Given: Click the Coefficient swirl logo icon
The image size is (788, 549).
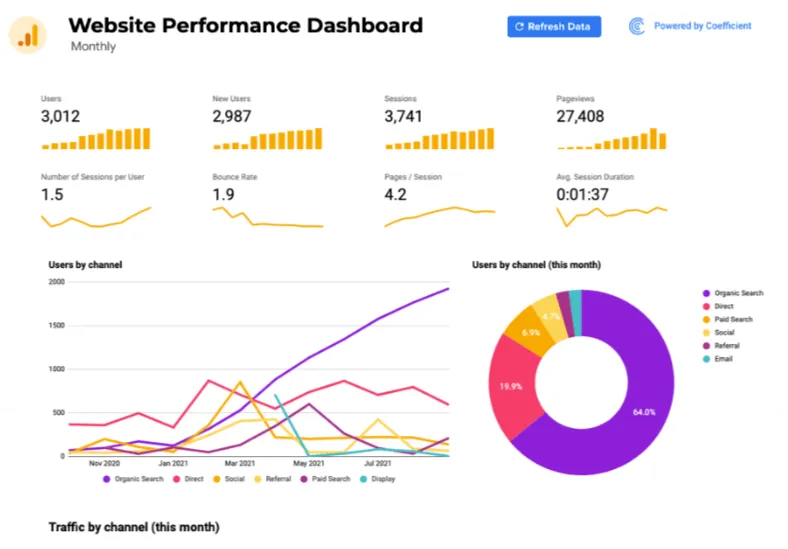Looking at the screenshot, I should click(637, 26).
